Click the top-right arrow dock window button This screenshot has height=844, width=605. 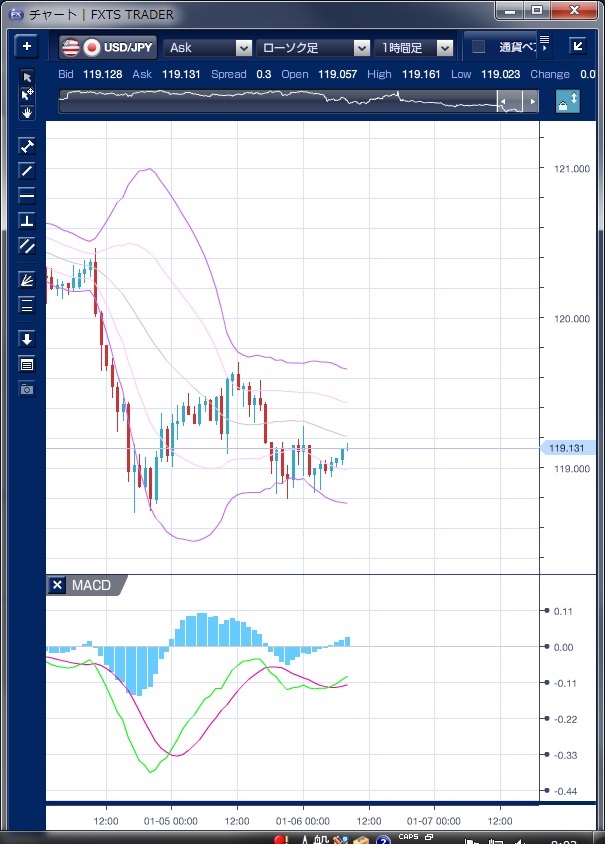[x=577, y=46]
